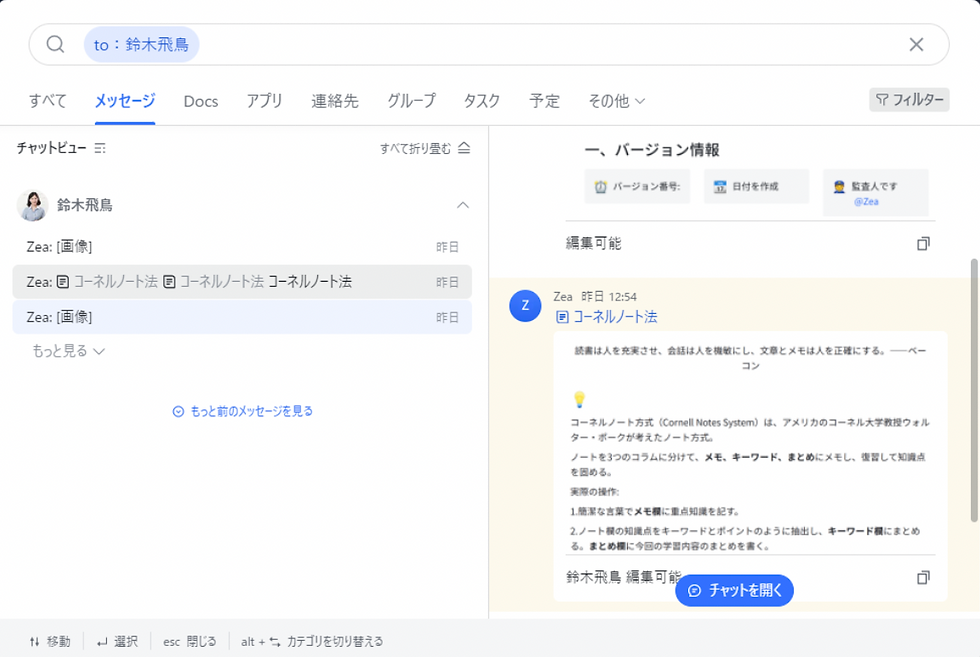Click the チャットを開く button
The height and width of the screenshot is (657, 980).
tap(734, 590)
